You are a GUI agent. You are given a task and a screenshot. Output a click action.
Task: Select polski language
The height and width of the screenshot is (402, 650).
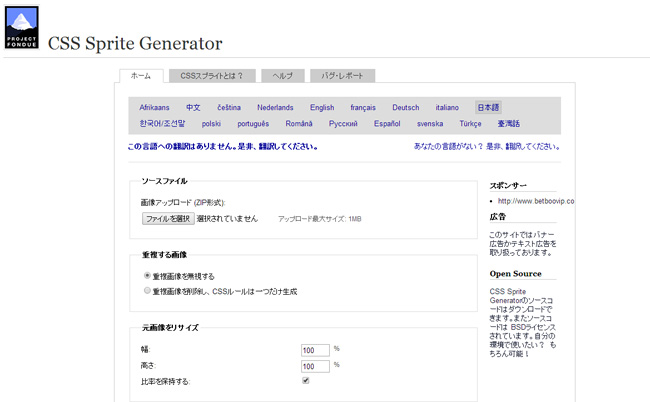tap(211, 124)
